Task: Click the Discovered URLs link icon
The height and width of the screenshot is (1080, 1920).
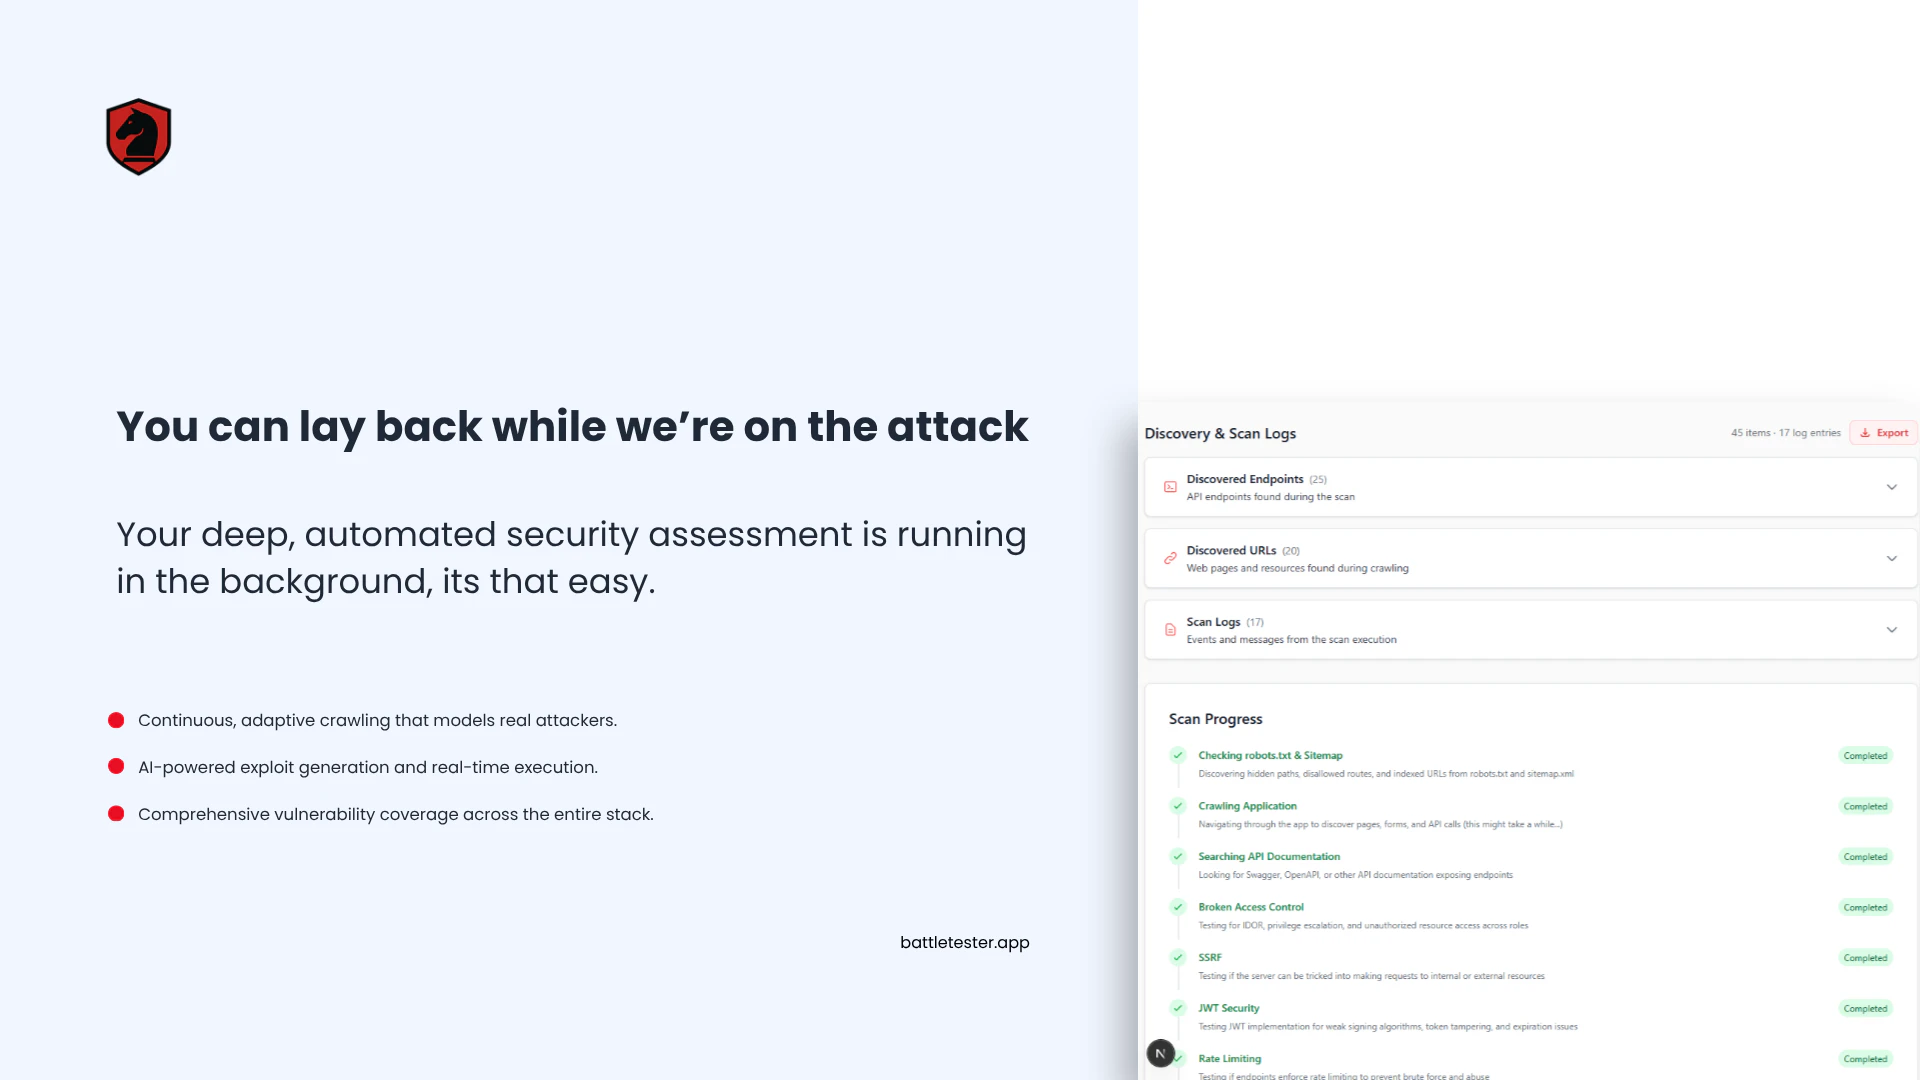Action: (x=1170, y=558)
